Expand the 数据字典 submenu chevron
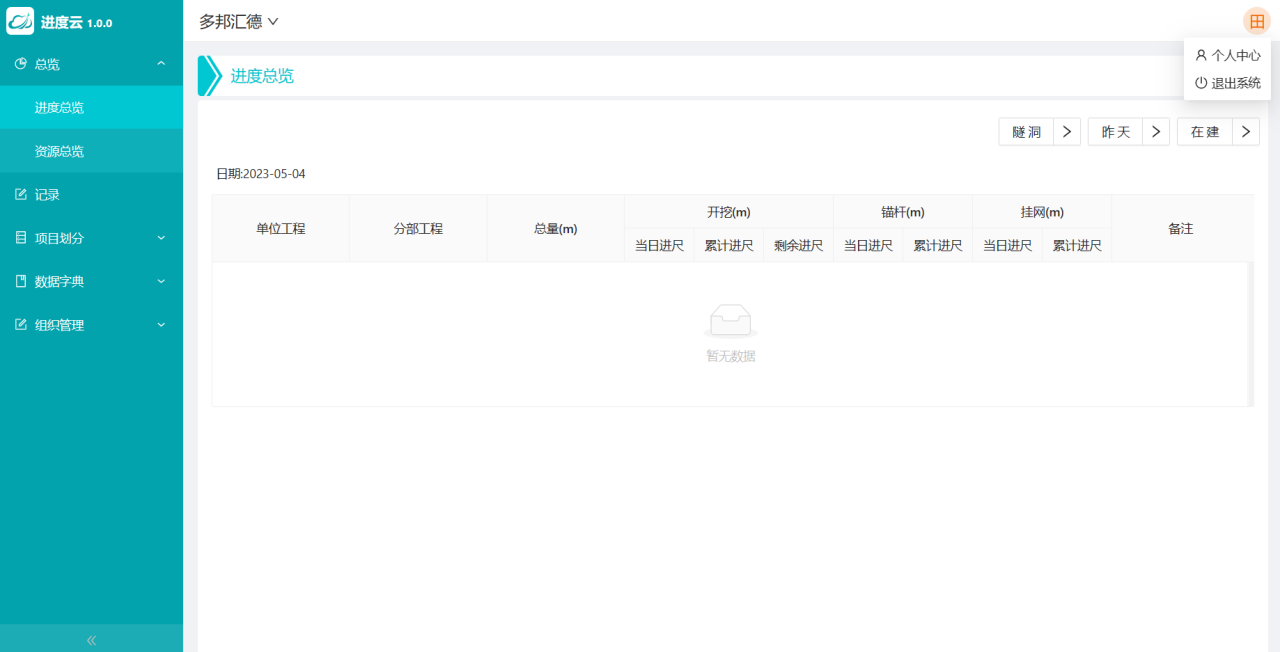The image size is (1280, 652). [161, 282]
